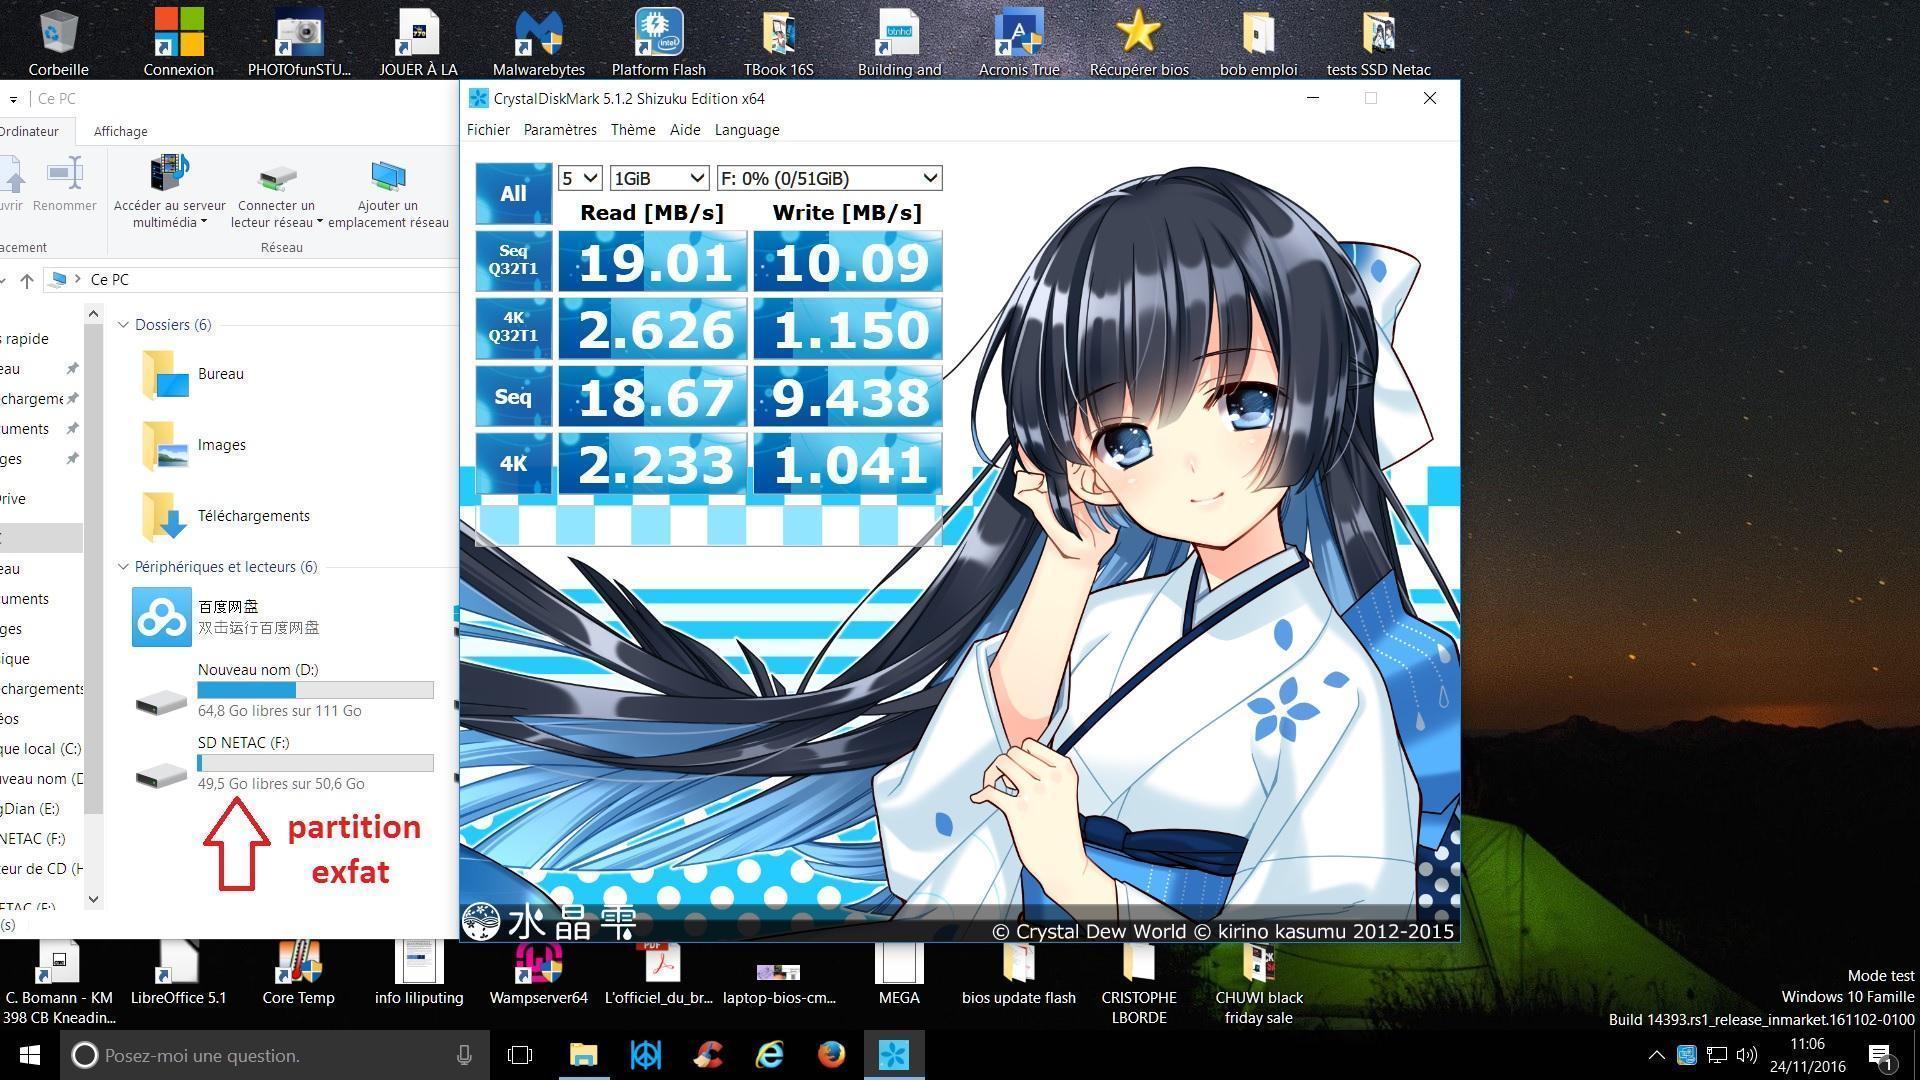The height and width of the screenshot is (1080, 1920).
Task: Collapse Périphériques et lecteurs section
Action: click(x=124, y=567)
